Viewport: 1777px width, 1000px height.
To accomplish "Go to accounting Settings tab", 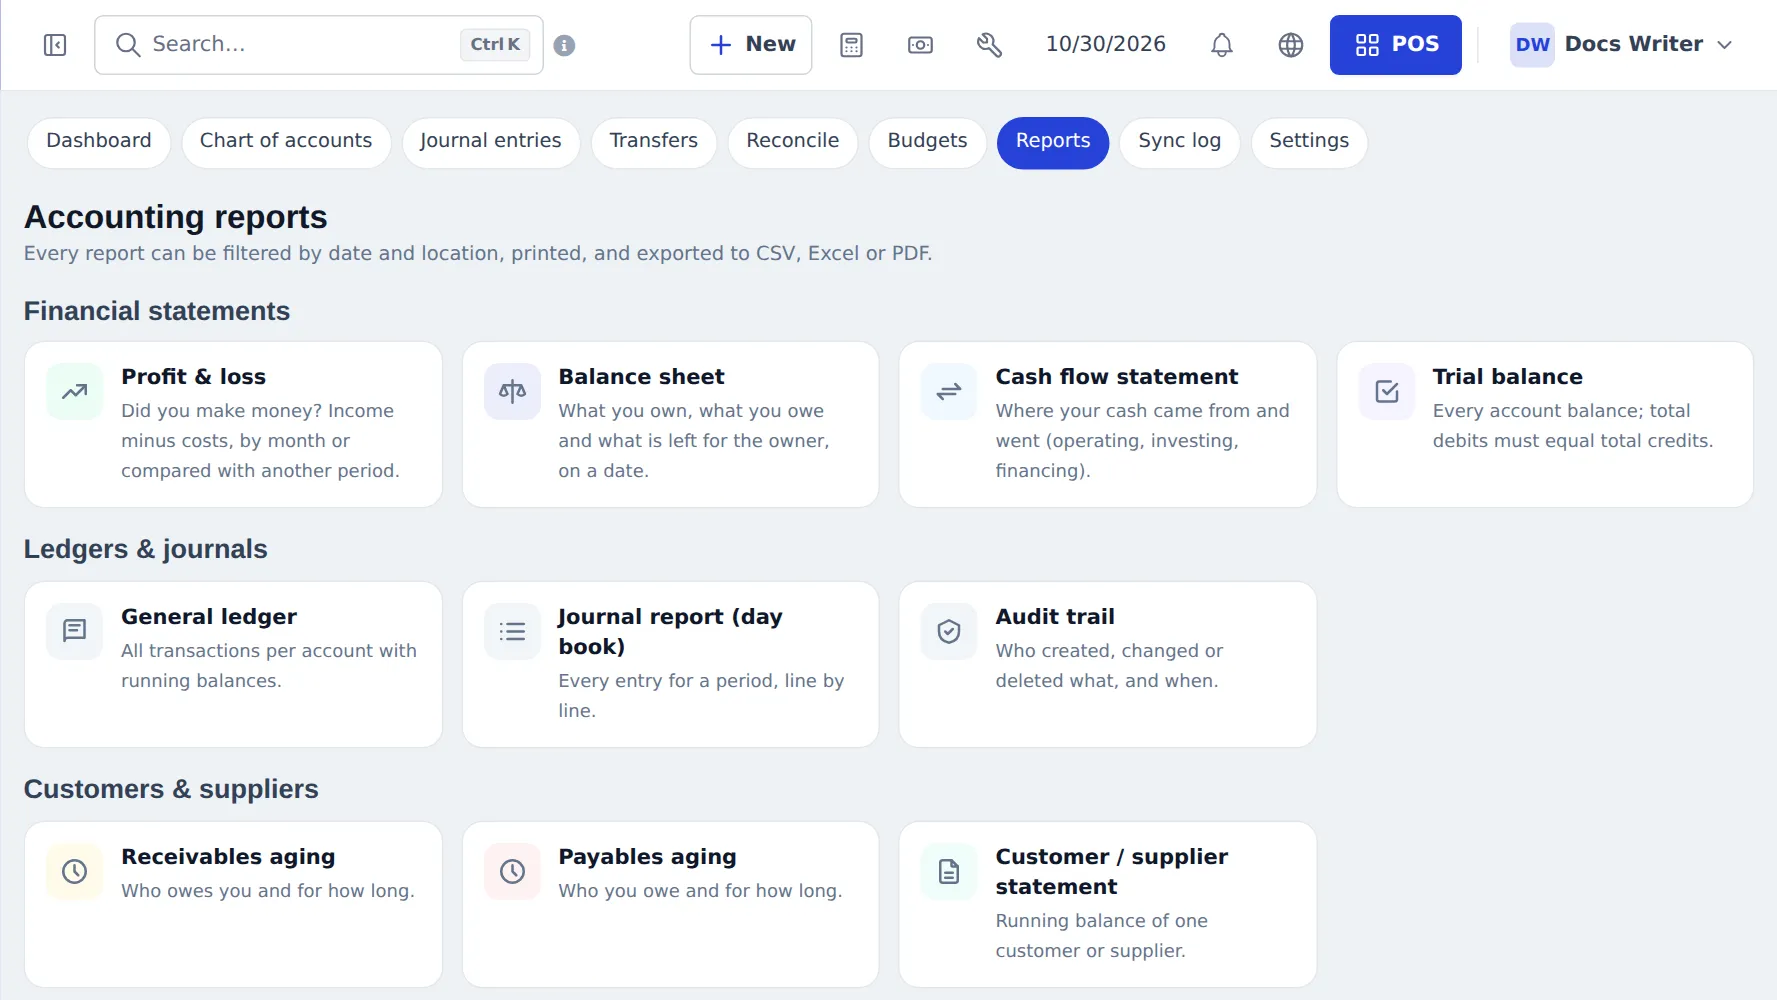I will (x=1309, y=142).
